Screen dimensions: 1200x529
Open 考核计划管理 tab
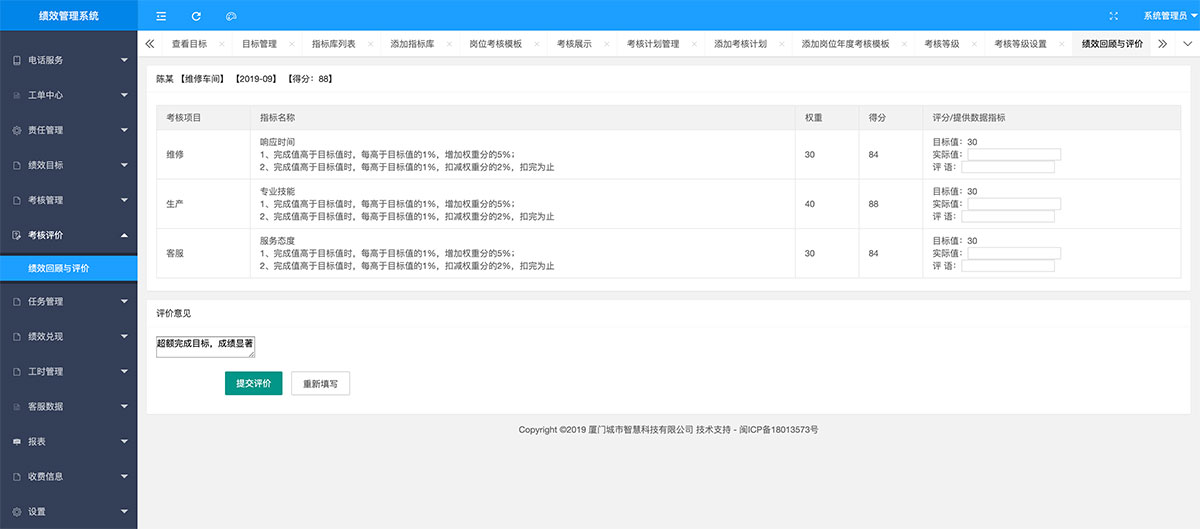coord(653,44)
